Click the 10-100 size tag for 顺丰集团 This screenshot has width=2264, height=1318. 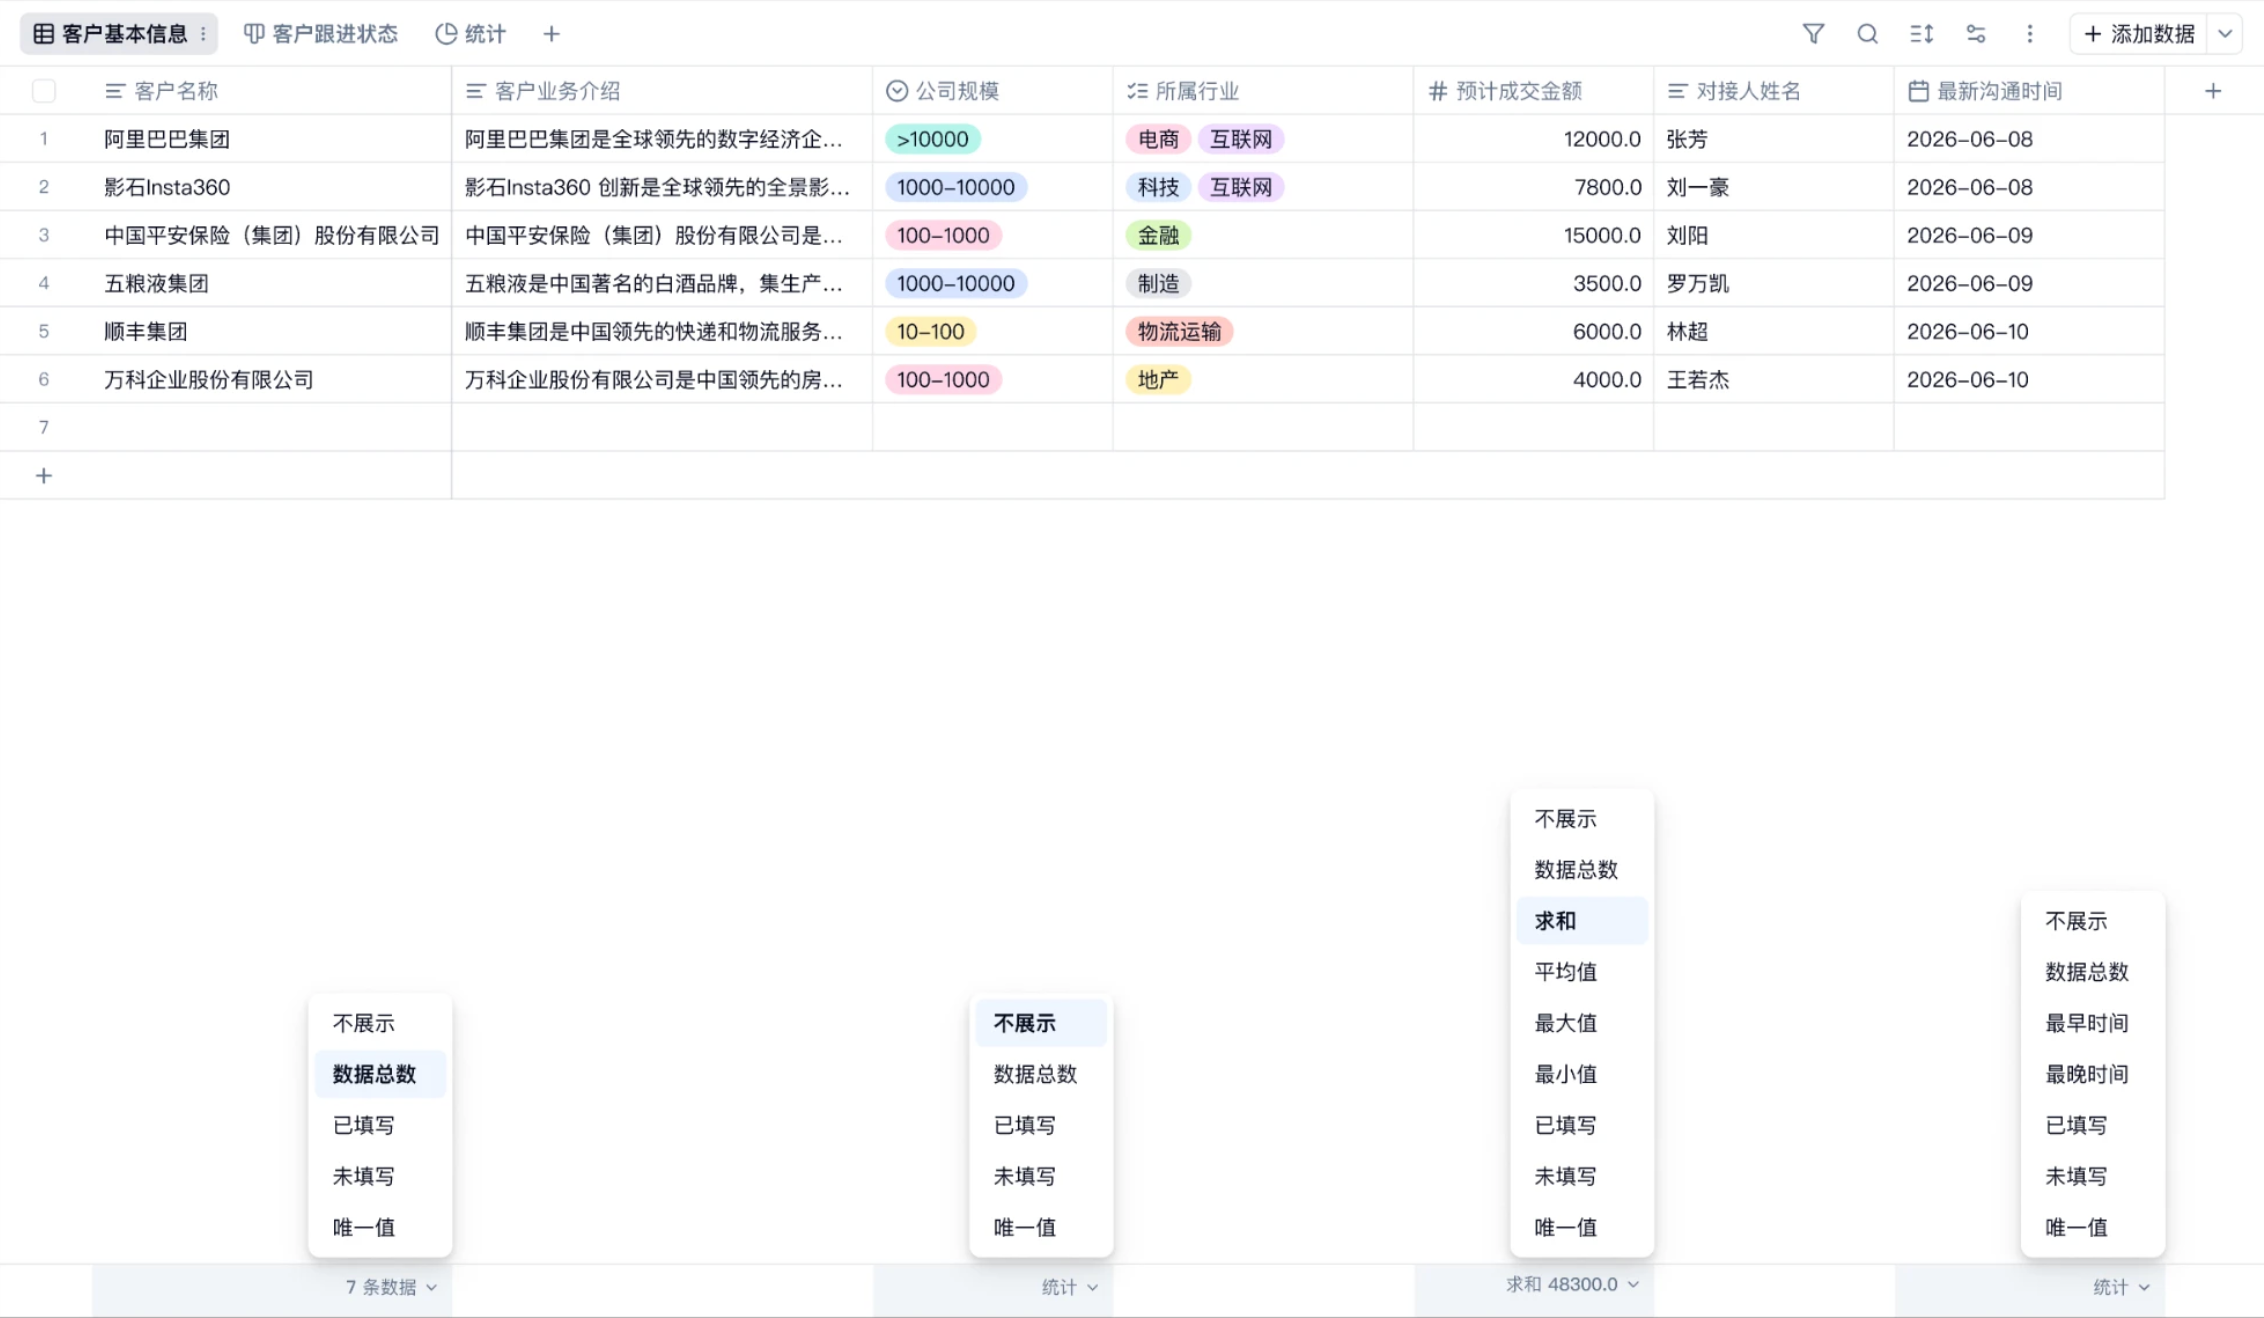click(x=930, y=331)
